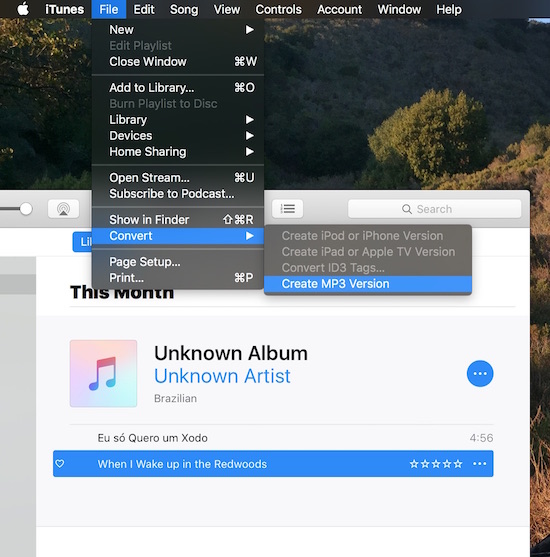Set the star rating on the Redwoods song
Screen dimensions: 550x557
(x=436, y=464)
